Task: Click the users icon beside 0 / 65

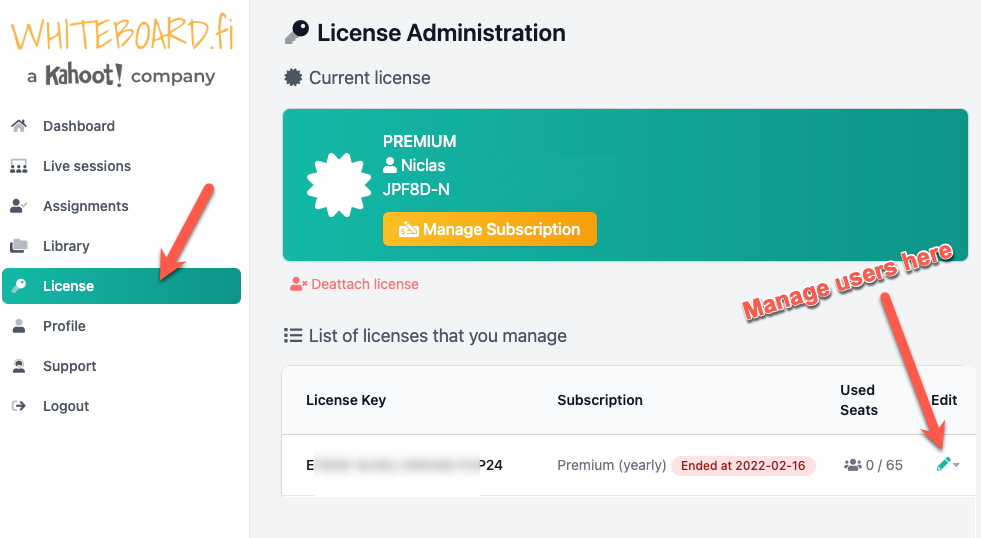Action: (x=853, y=465)
